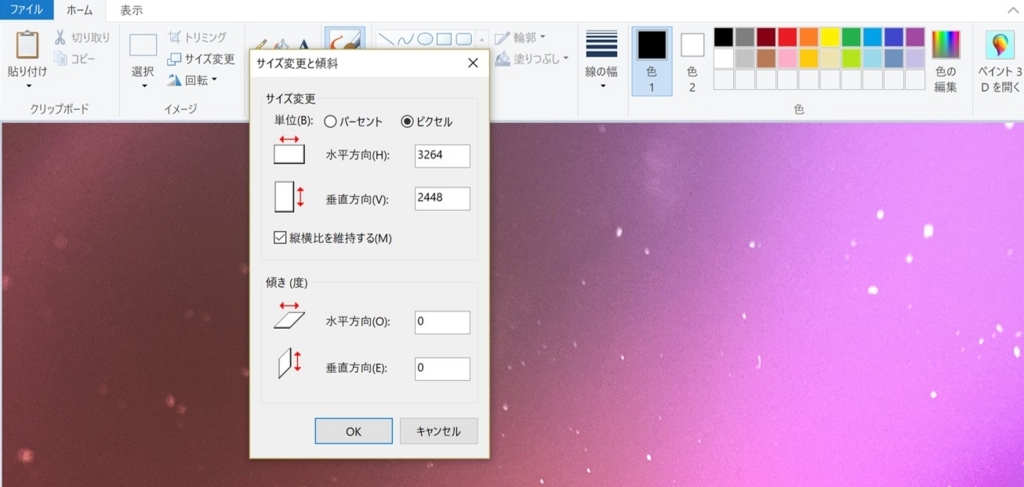The width and height of the screenshot is (1024, 487).
Task: Open the Rotate (回転) dropdown arrow
Action: pos(214,81)
